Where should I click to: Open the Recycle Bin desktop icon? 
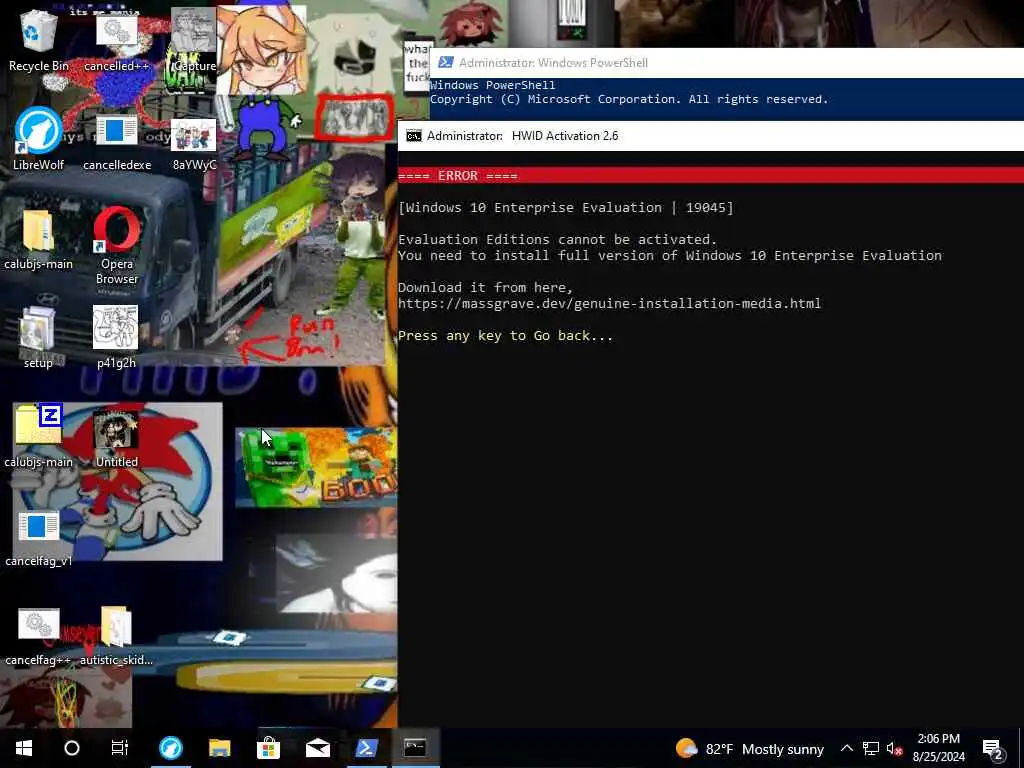(x=39, y=40)
